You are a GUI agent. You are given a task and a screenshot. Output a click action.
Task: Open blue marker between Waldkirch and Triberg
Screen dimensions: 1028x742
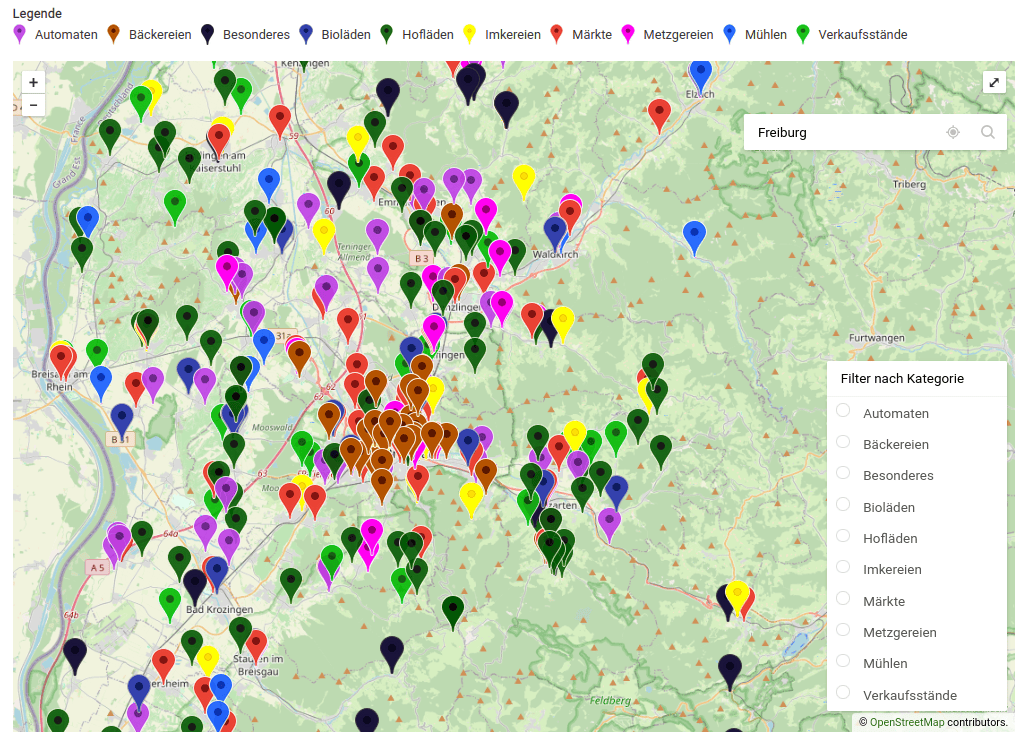(694, 235)
